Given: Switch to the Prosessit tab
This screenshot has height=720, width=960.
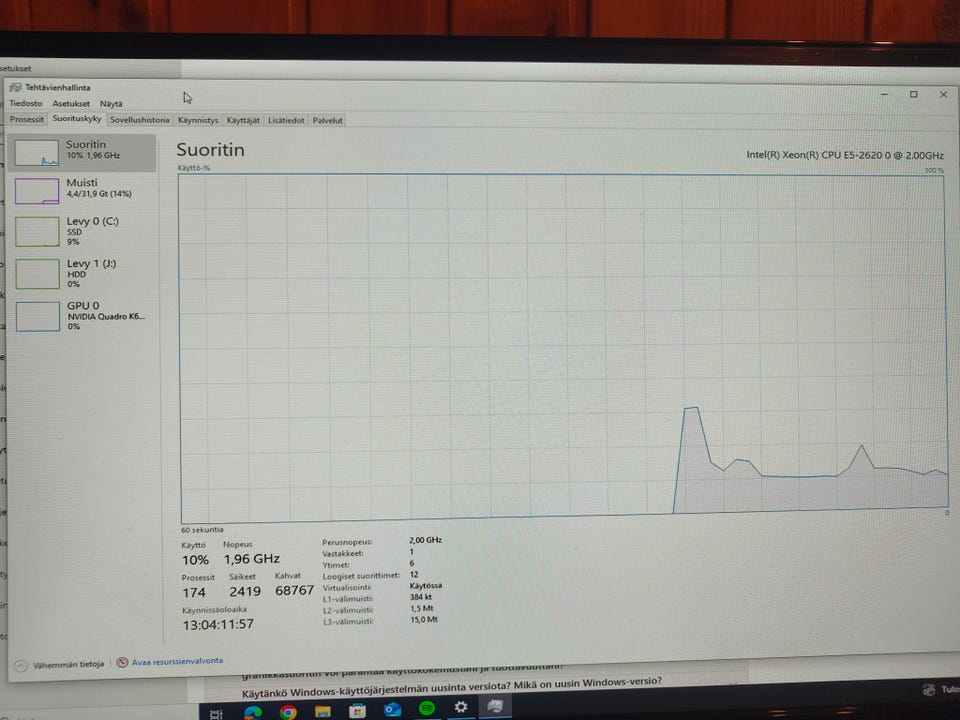Looking at the screenshot, I should (x=27, y=119).
